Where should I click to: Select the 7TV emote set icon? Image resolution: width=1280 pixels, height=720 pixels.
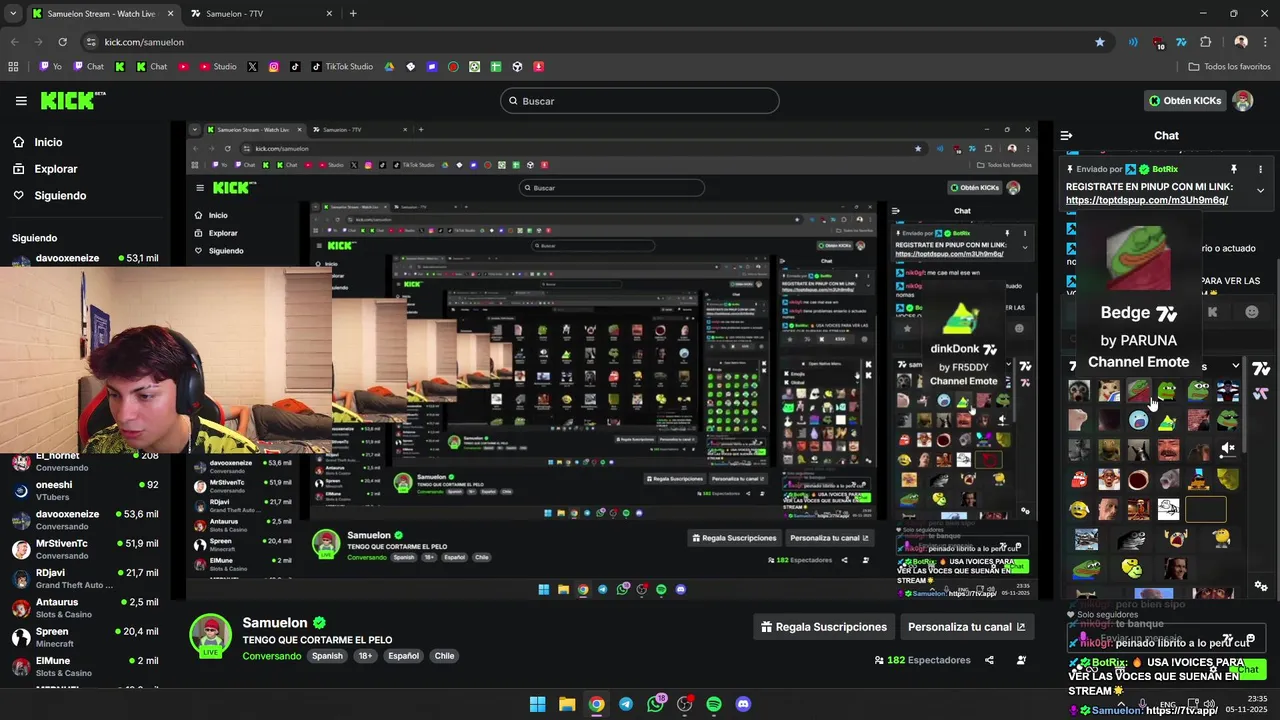tap(1261, 368)
